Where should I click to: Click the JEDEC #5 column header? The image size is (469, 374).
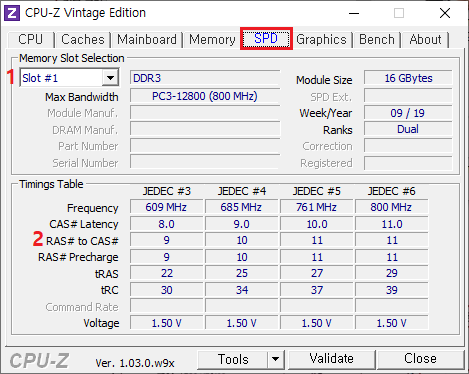click(x=317, y=191)
